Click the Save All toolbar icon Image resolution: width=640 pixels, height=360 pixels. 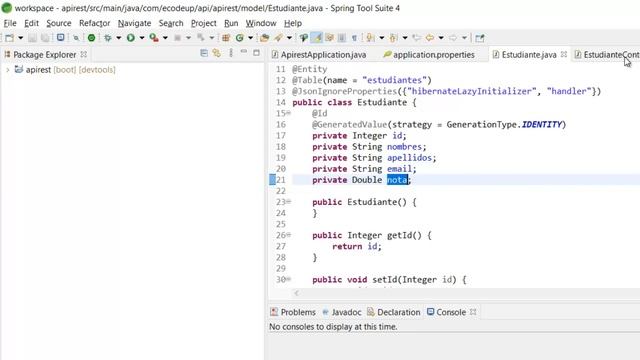45,38
